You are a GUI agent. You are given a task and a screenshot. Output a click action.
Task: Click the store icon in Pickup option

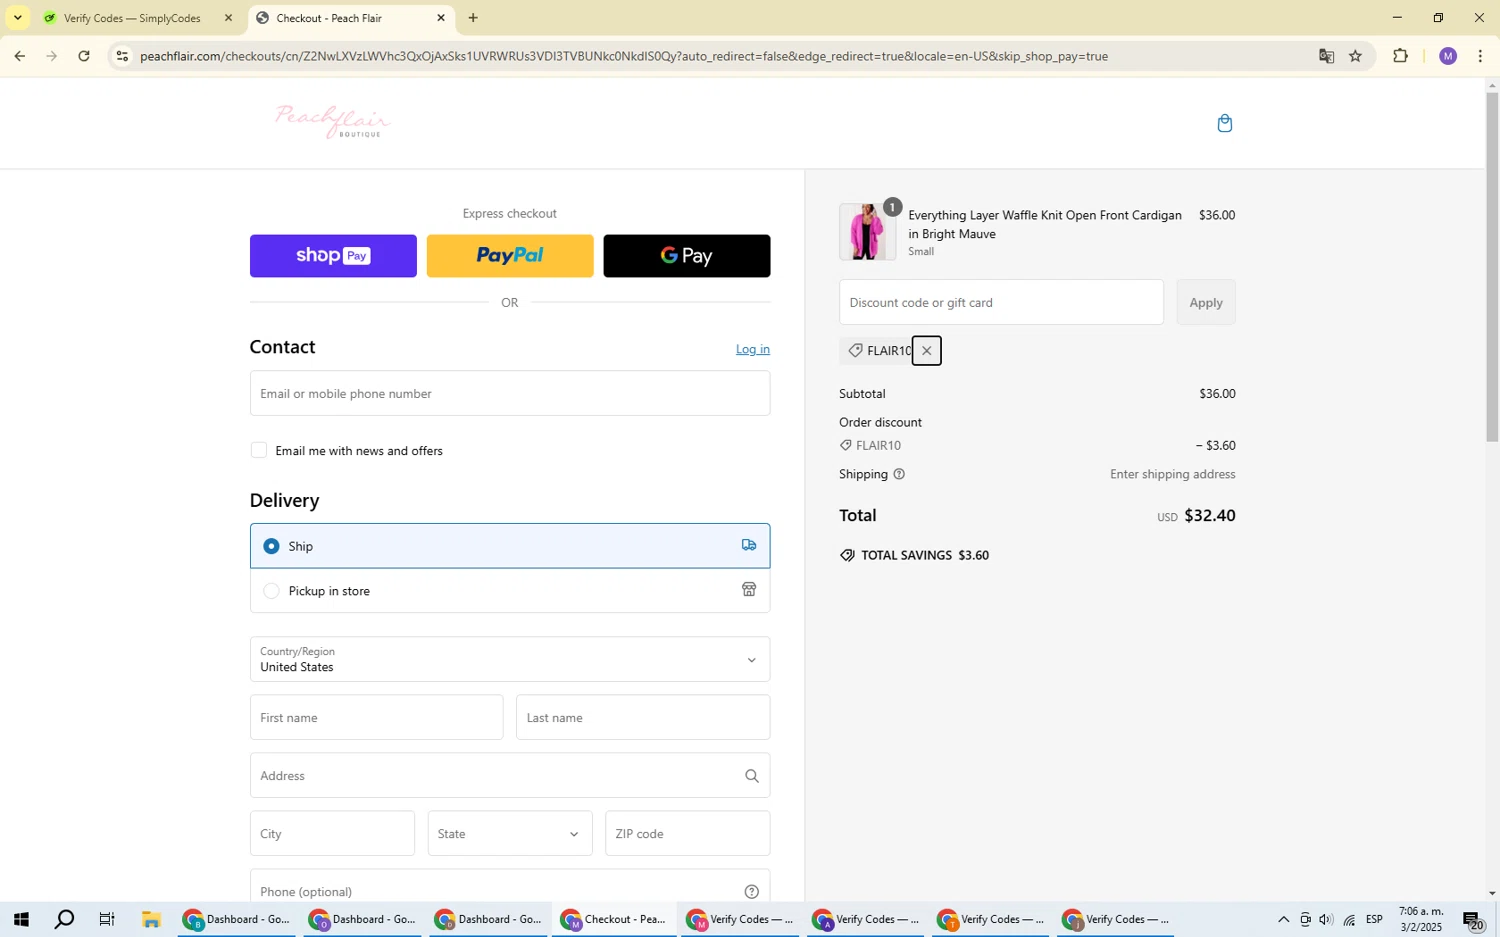pos(749,590)
